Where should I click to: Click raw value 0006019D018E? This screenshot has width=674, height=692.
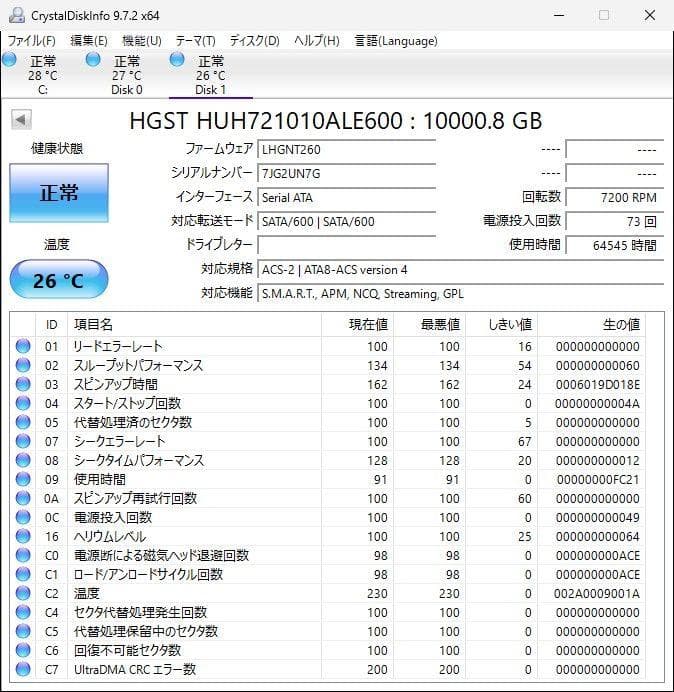598,384
